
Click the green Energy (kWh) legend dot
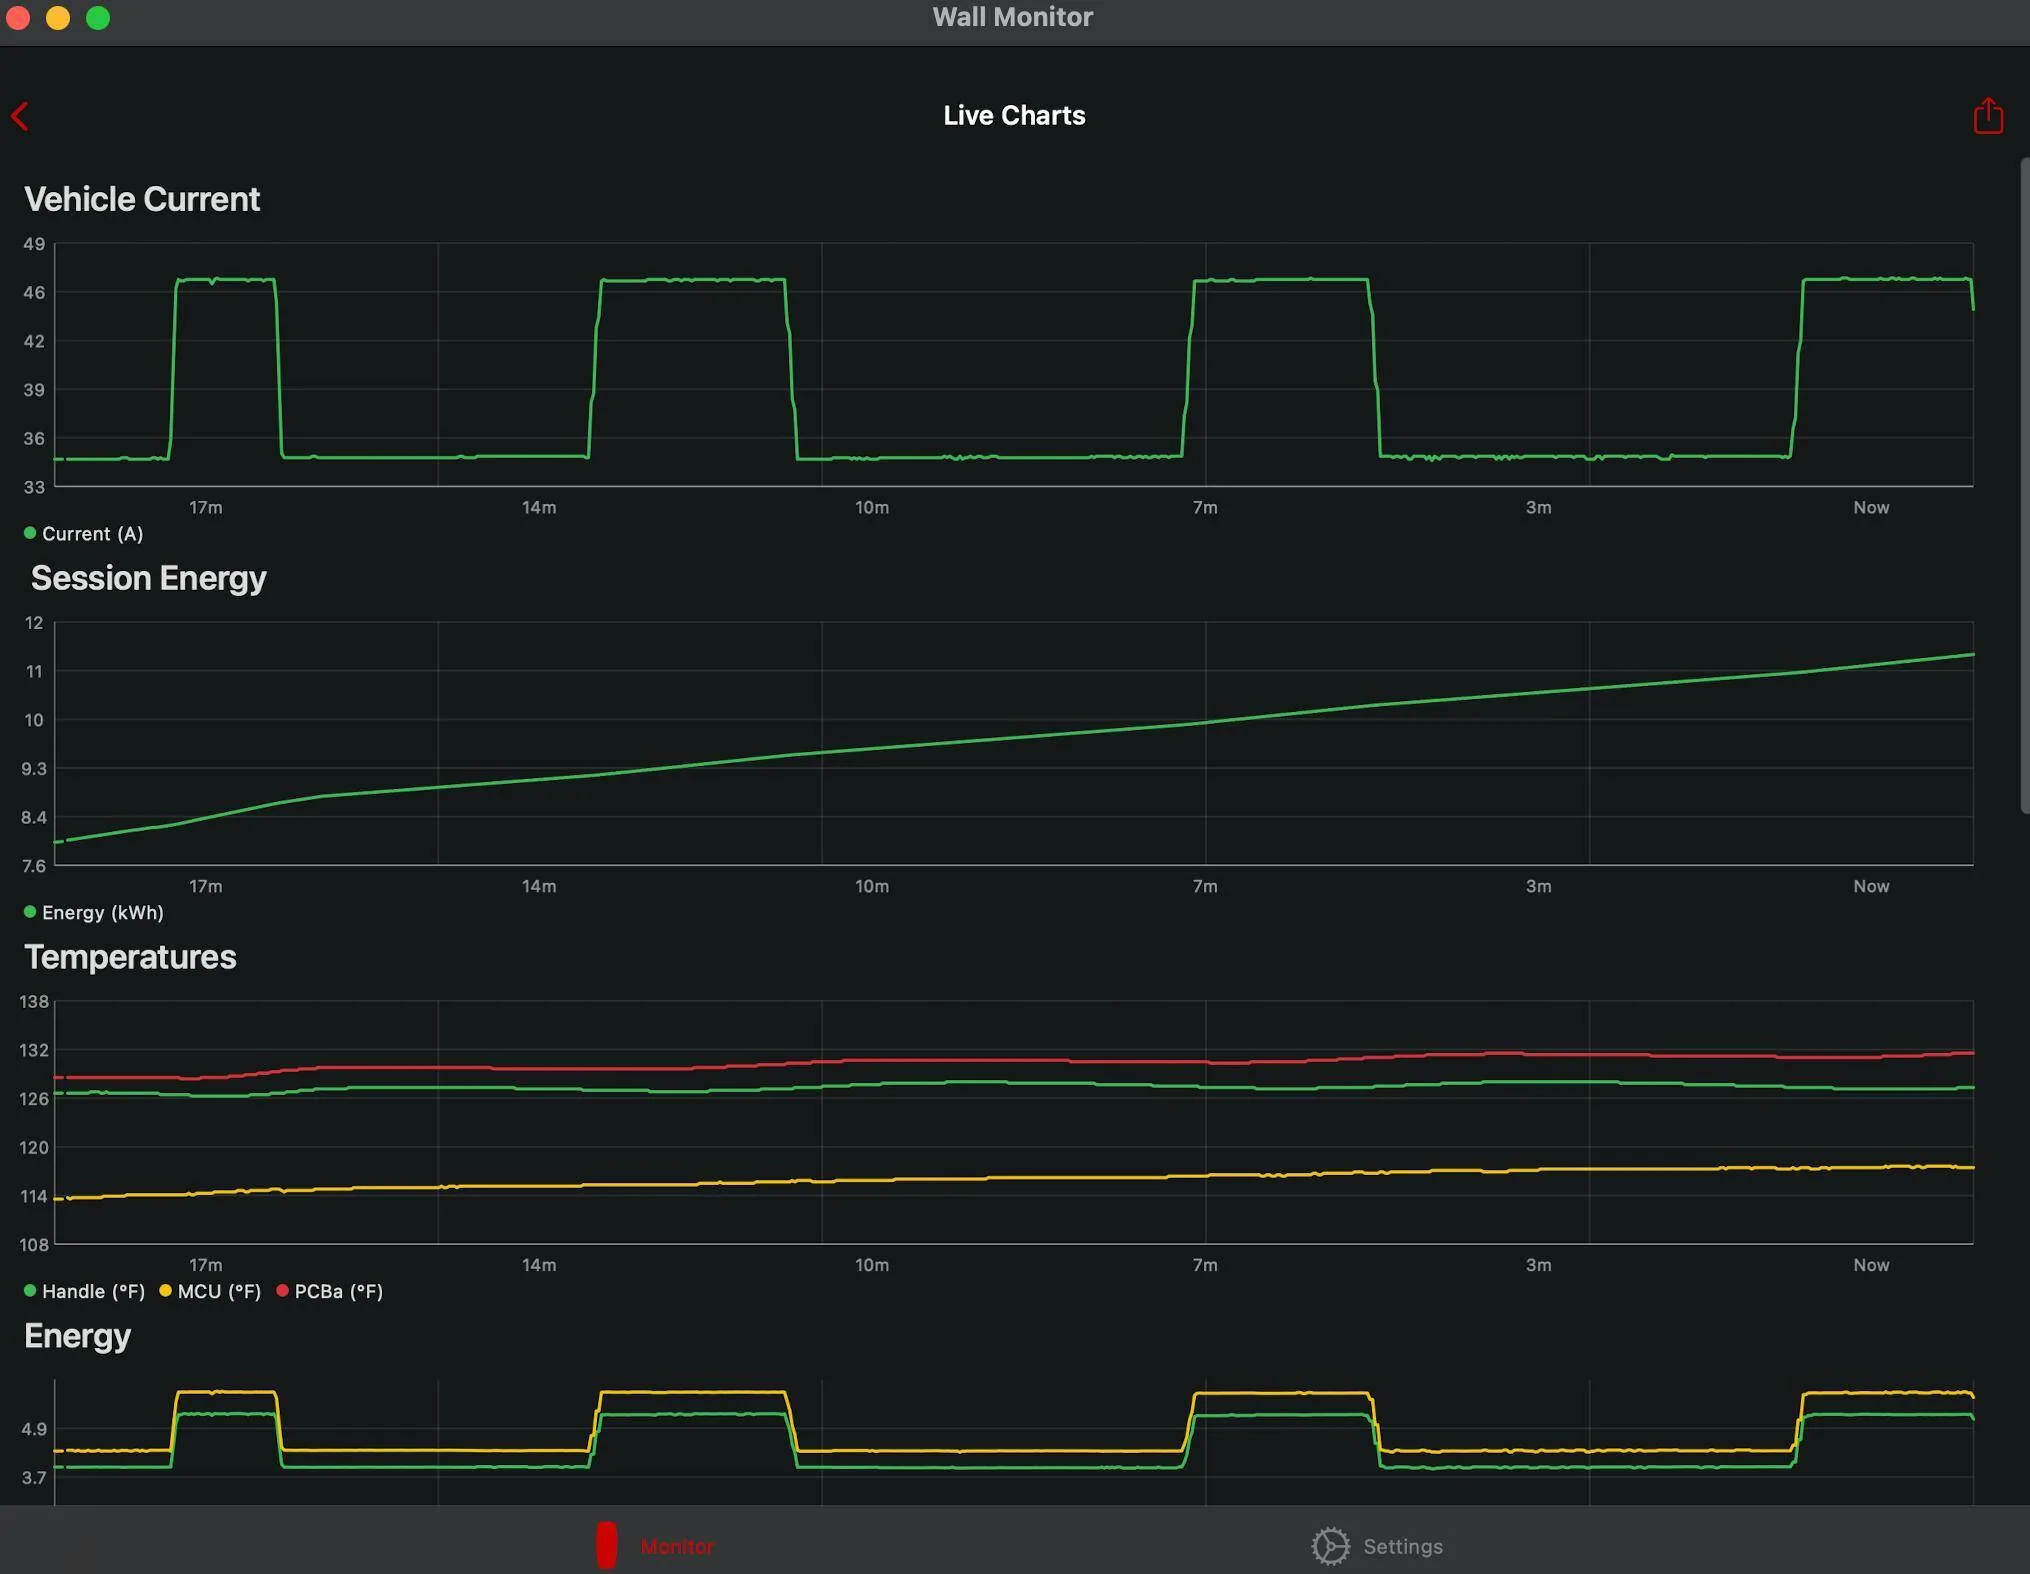point(30,912)
